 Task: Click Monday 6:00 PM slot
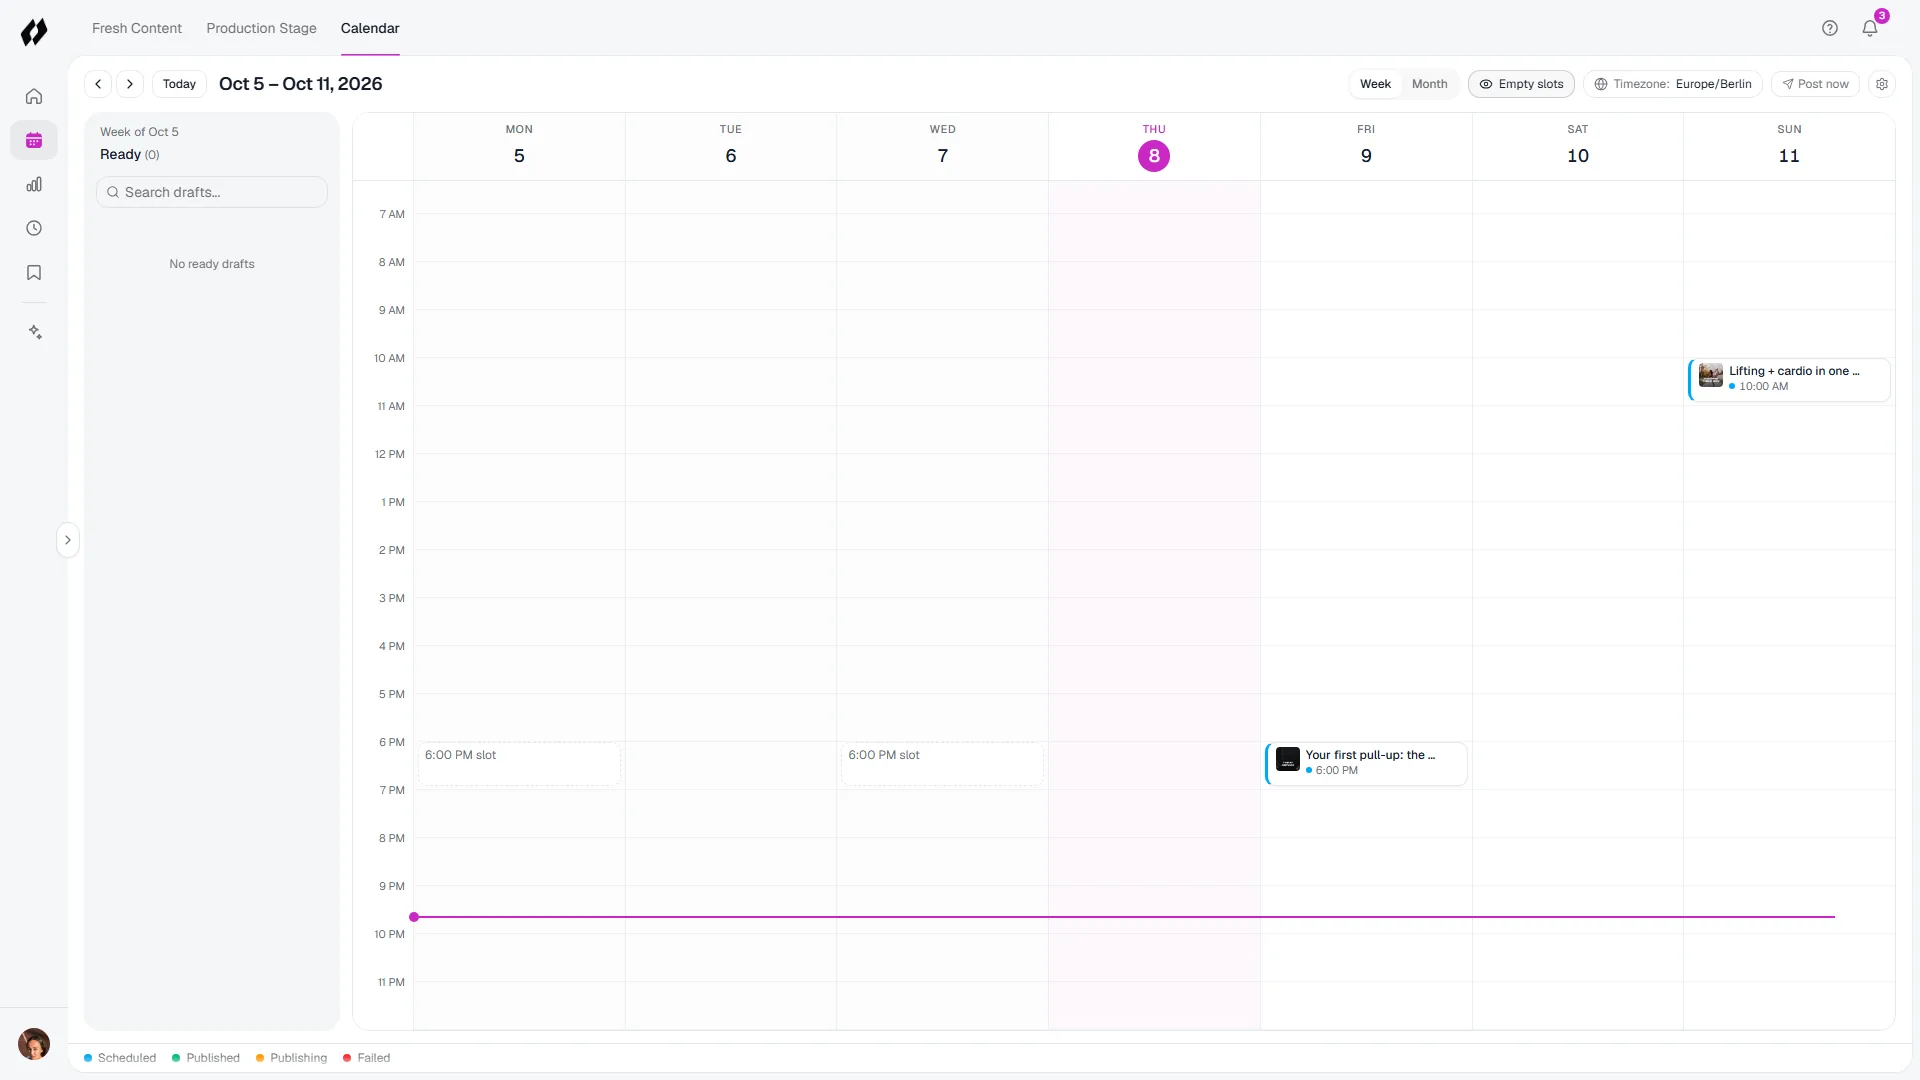tap(519, 764)
